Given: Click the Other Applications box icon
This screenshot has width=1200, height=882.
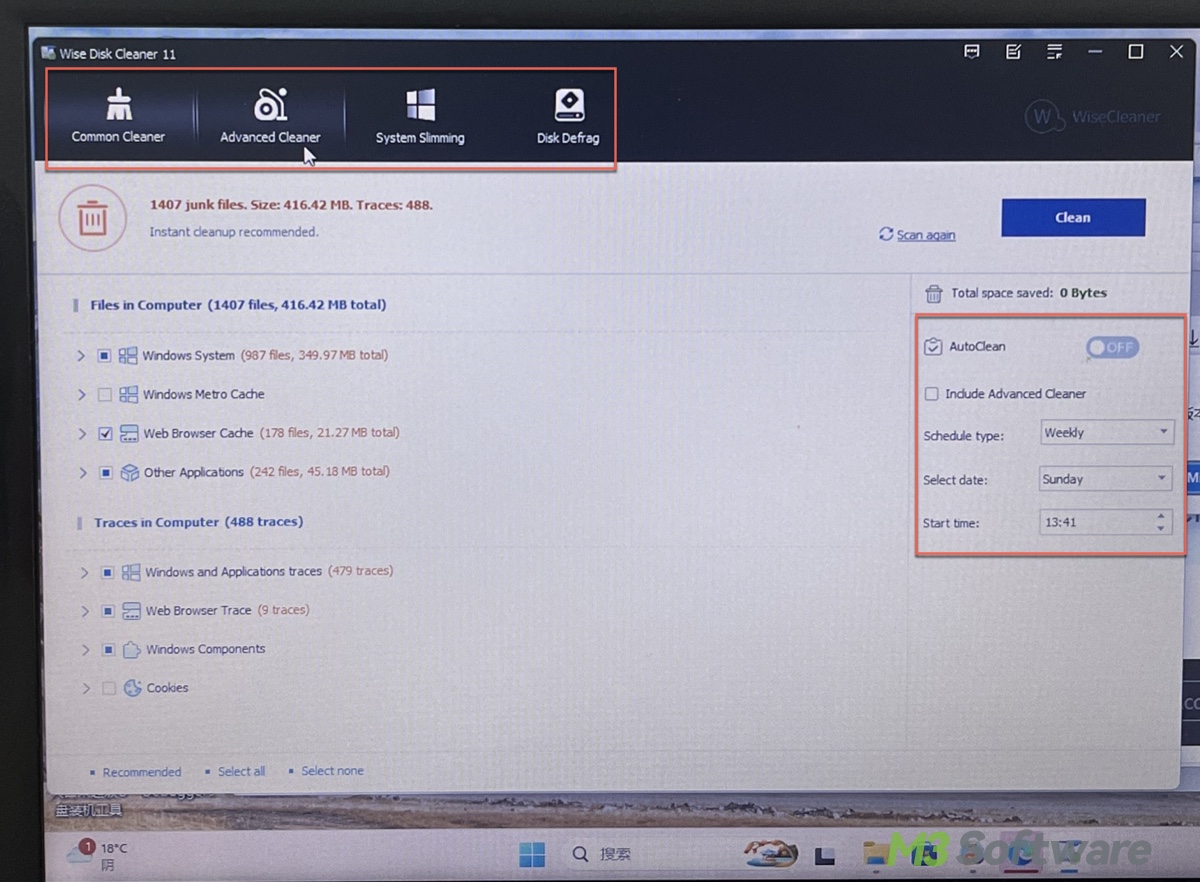Looking at the screenshot, I should (x=129, y=472).
